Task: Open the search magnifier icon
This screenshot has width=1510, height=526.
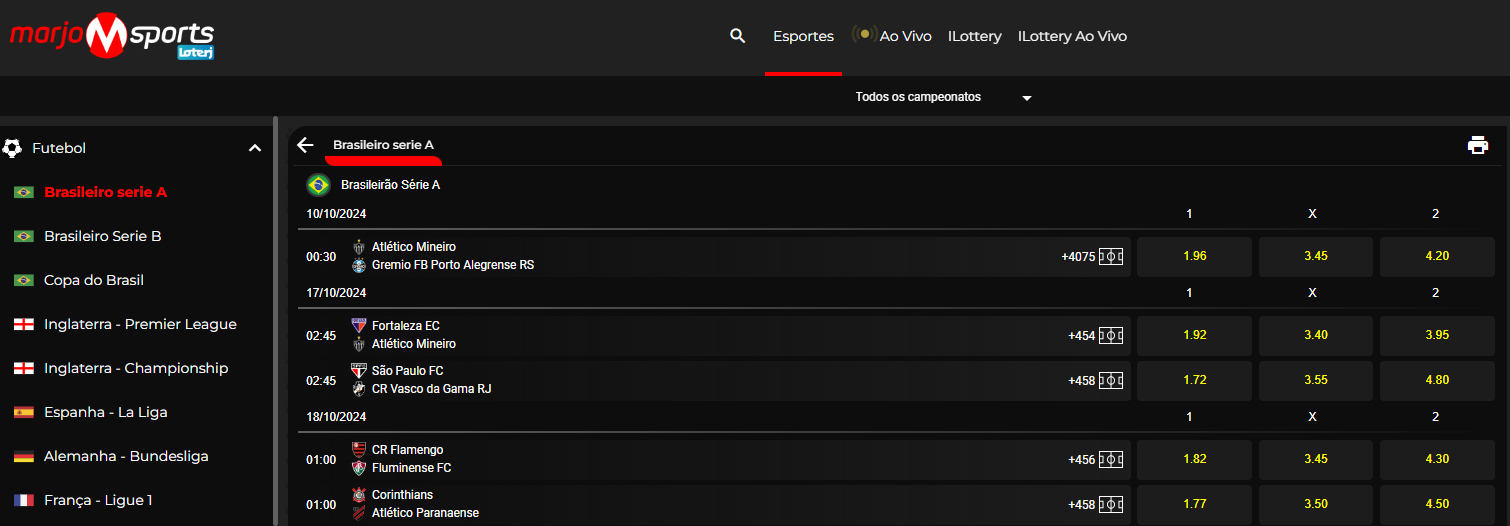Action: click(x=738, y=36)
